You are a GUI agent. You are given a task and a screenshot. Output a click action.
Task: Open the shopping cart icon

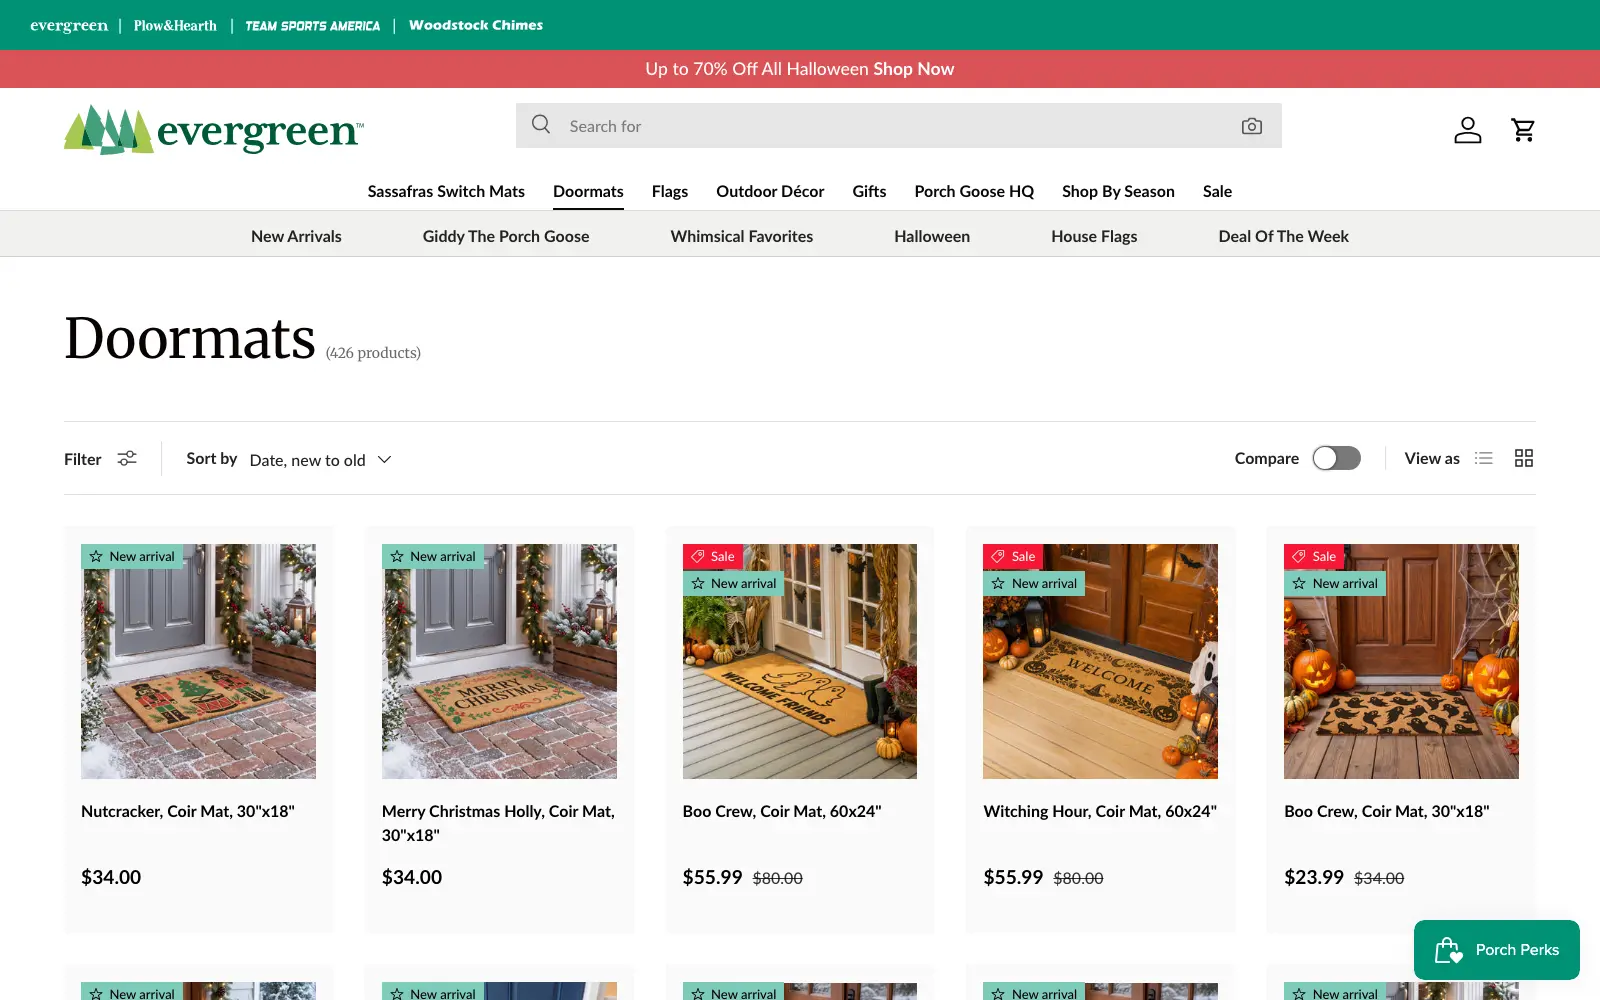pyautogui.click(x=1523, y=130)
